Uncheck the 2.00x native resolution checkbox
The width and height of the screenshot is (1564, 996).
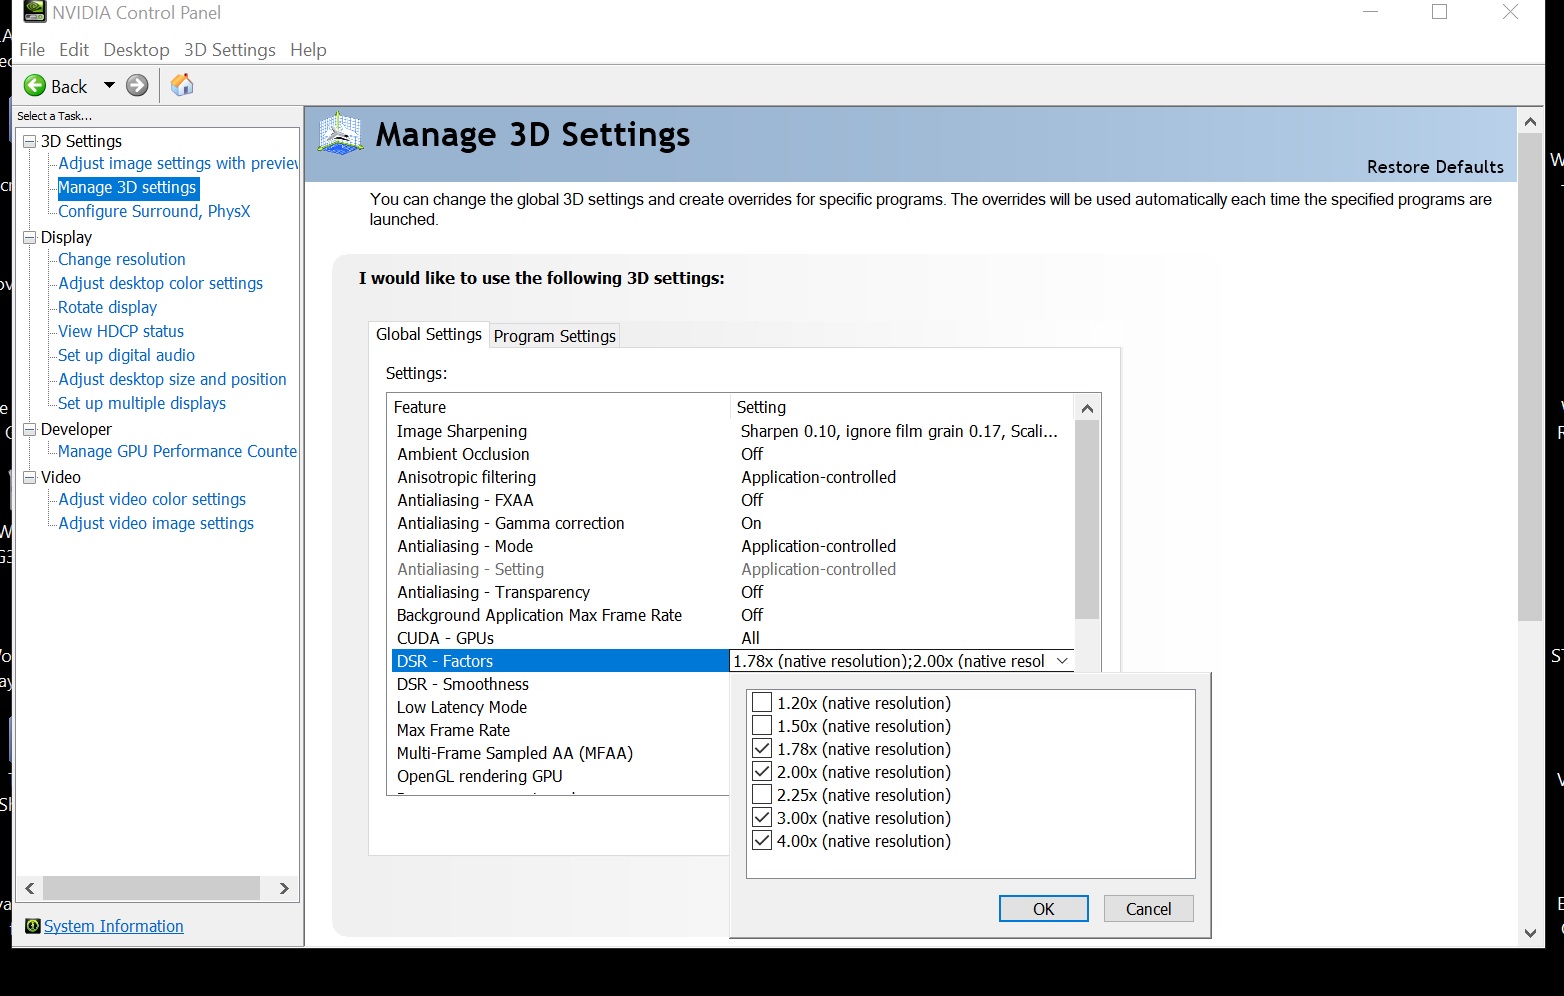(762, 772)
